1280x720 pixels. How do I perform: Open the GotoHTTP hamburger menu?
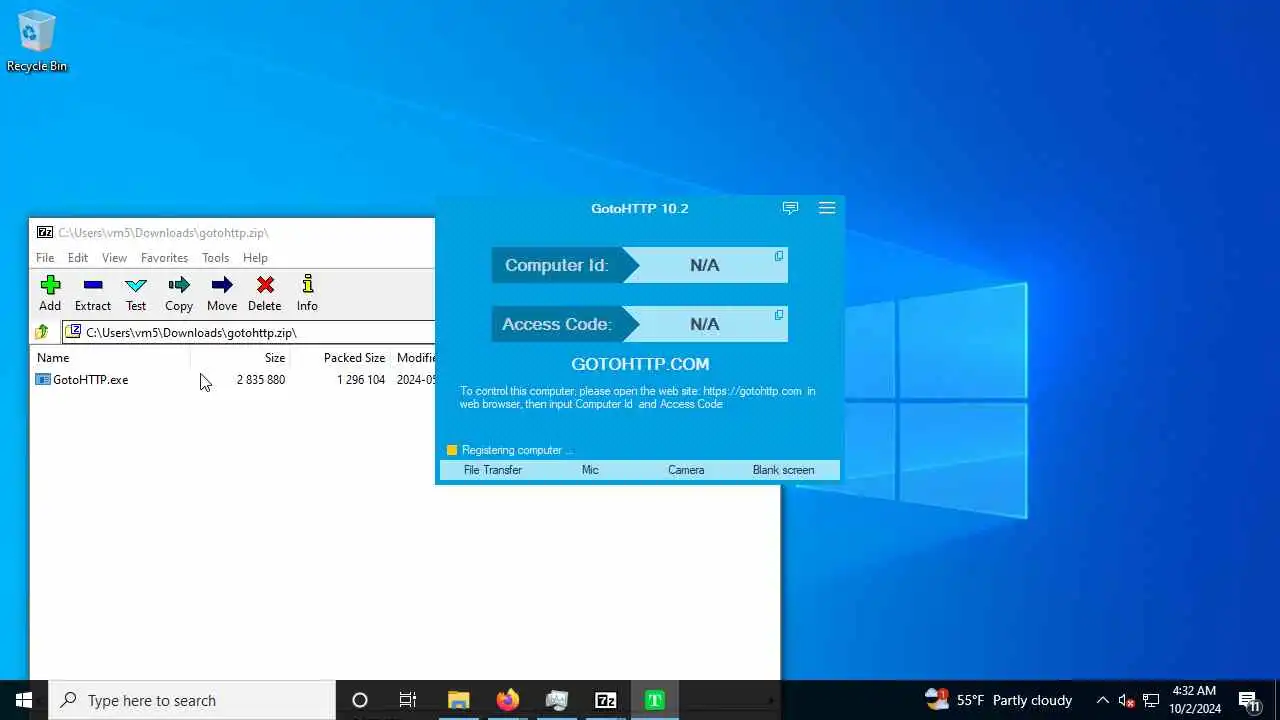(x=827, y=208)
